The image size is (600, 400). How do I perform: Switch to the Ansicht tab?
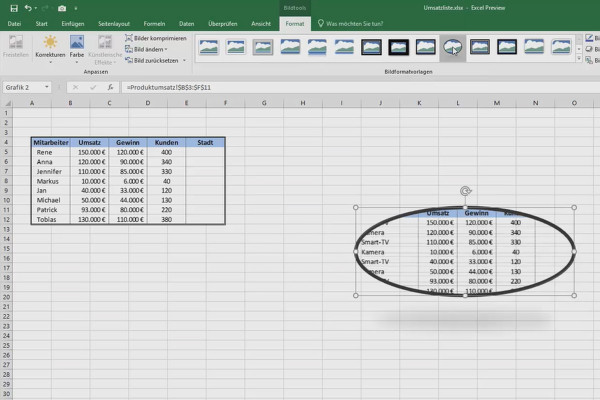(261, 24)
